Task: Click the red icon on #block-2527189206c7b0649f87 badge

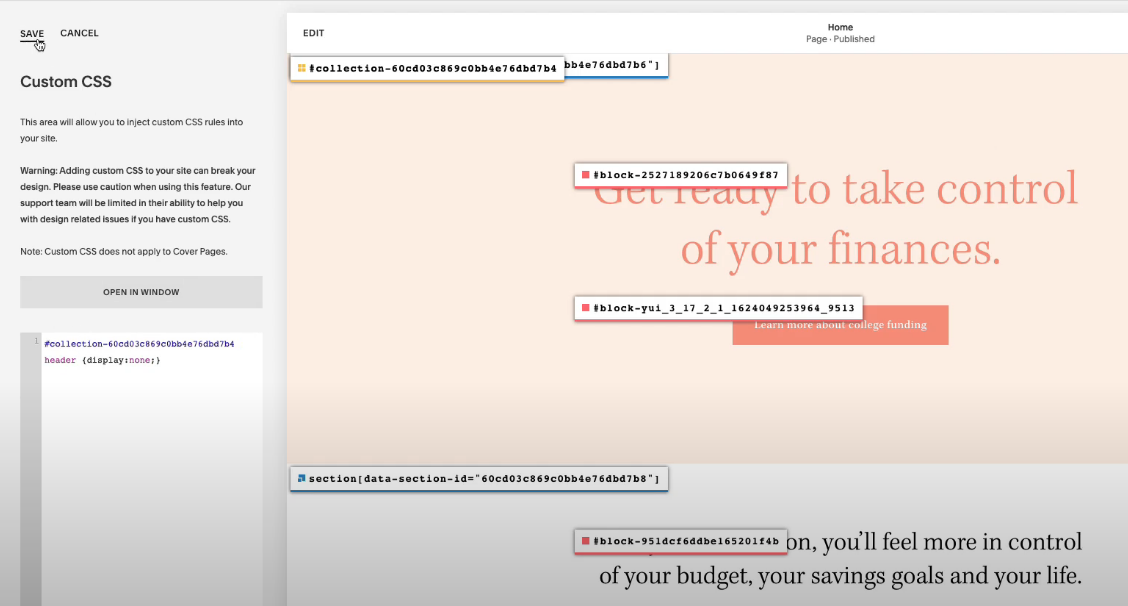Action: point(587,174)
